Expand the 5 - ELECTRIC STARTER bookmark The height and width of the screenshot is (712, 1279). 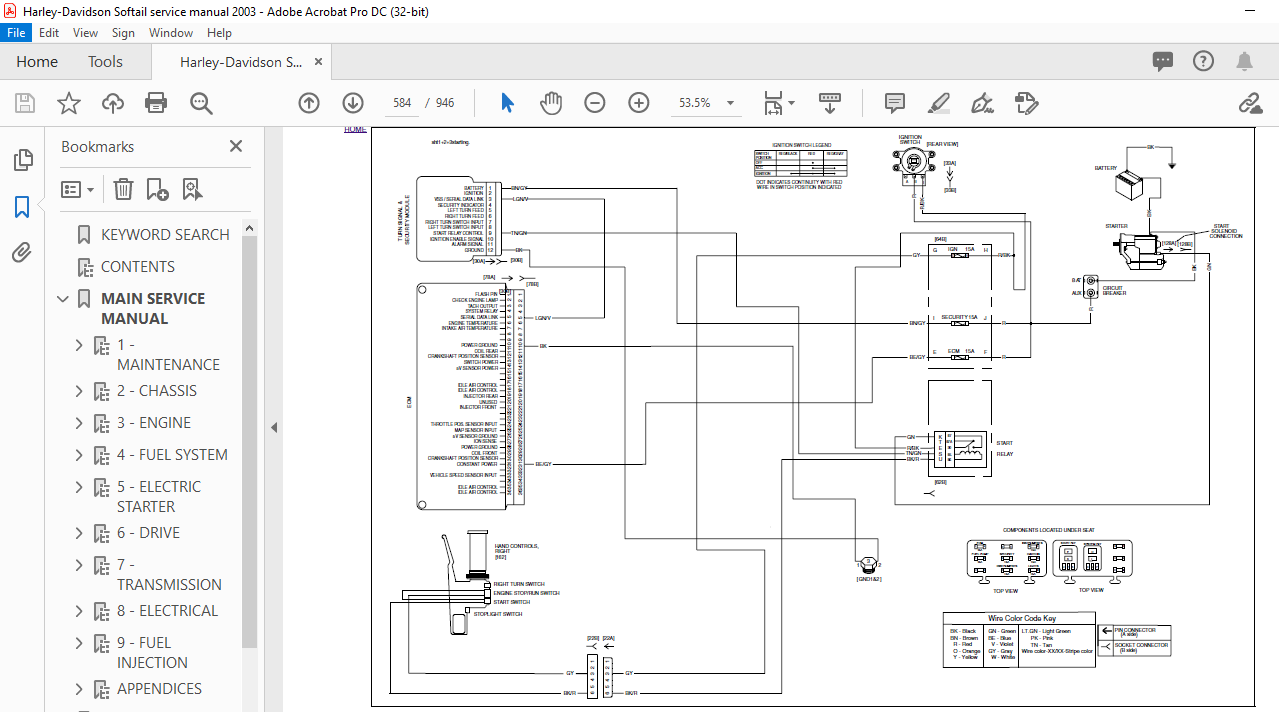pos(79,487)
